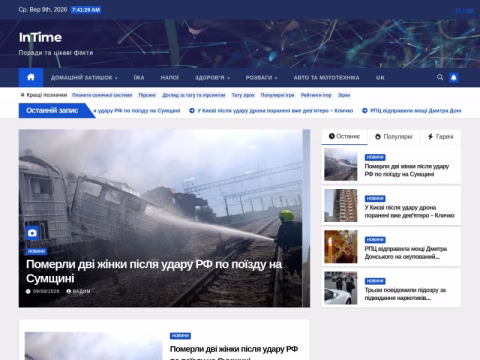Open the Напої menu item

click(170, 78)
